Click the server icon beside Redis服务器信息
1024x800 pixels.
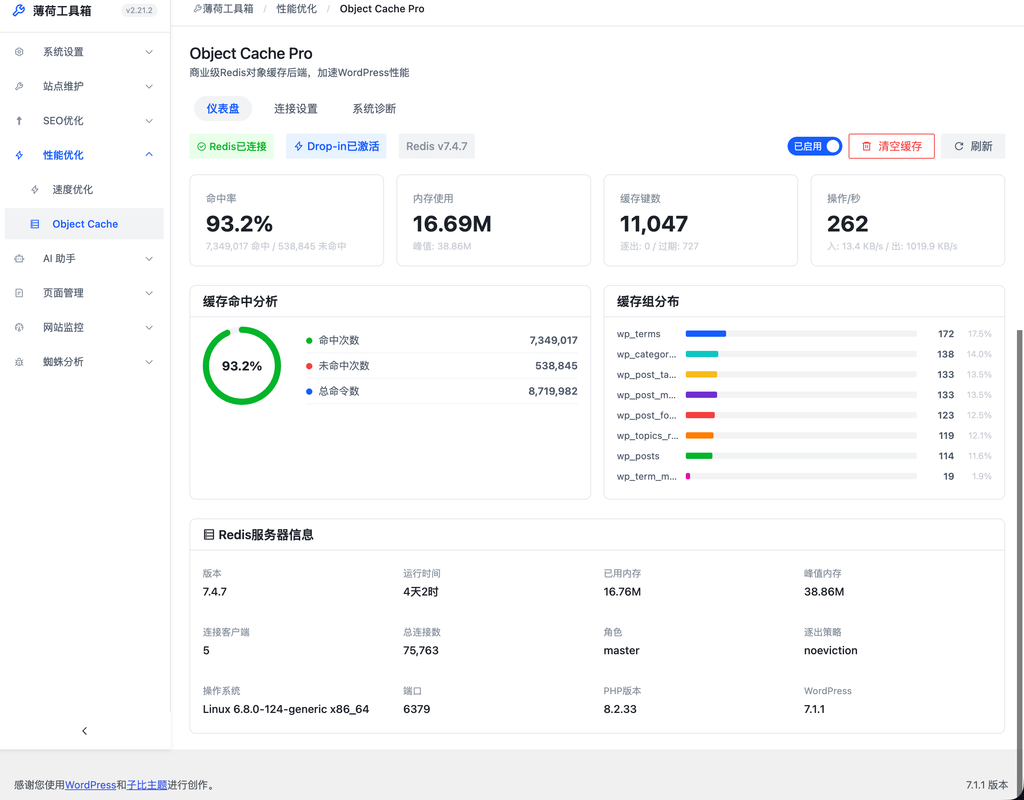click(209, 535)
